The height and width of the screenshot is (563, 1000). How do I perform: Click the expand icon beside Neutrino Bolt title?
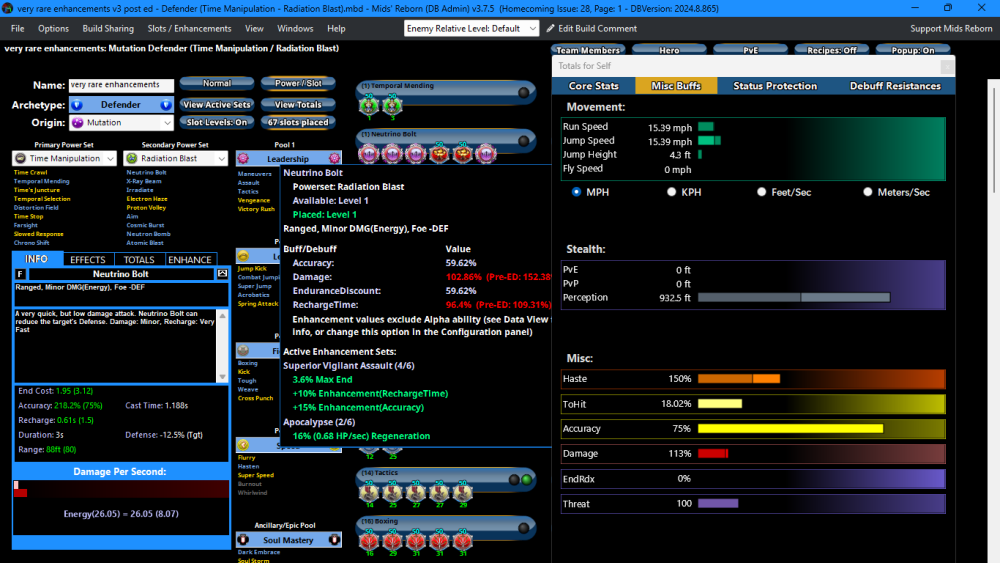tap(222, 273)
